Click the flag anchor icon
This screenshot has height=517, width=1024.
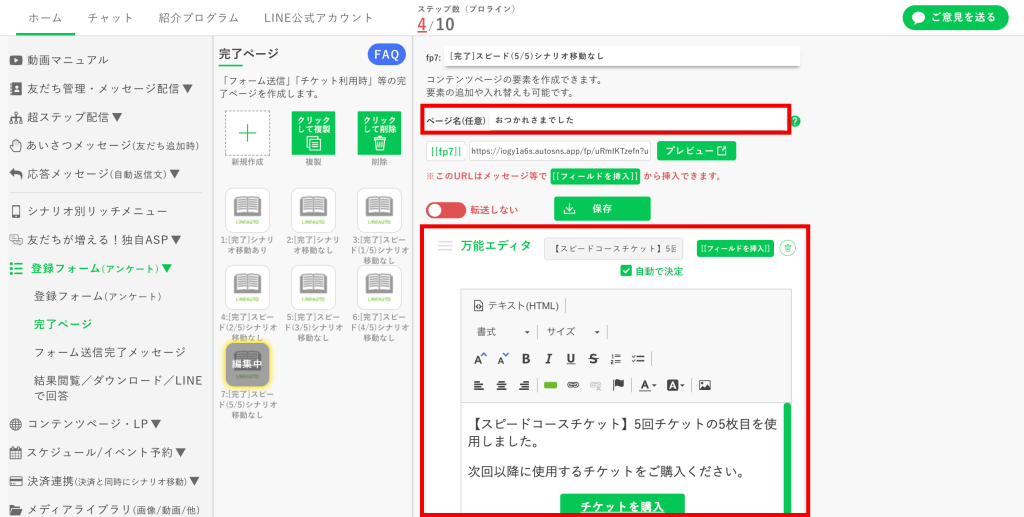pyautogui.click(x=618, y=385)
